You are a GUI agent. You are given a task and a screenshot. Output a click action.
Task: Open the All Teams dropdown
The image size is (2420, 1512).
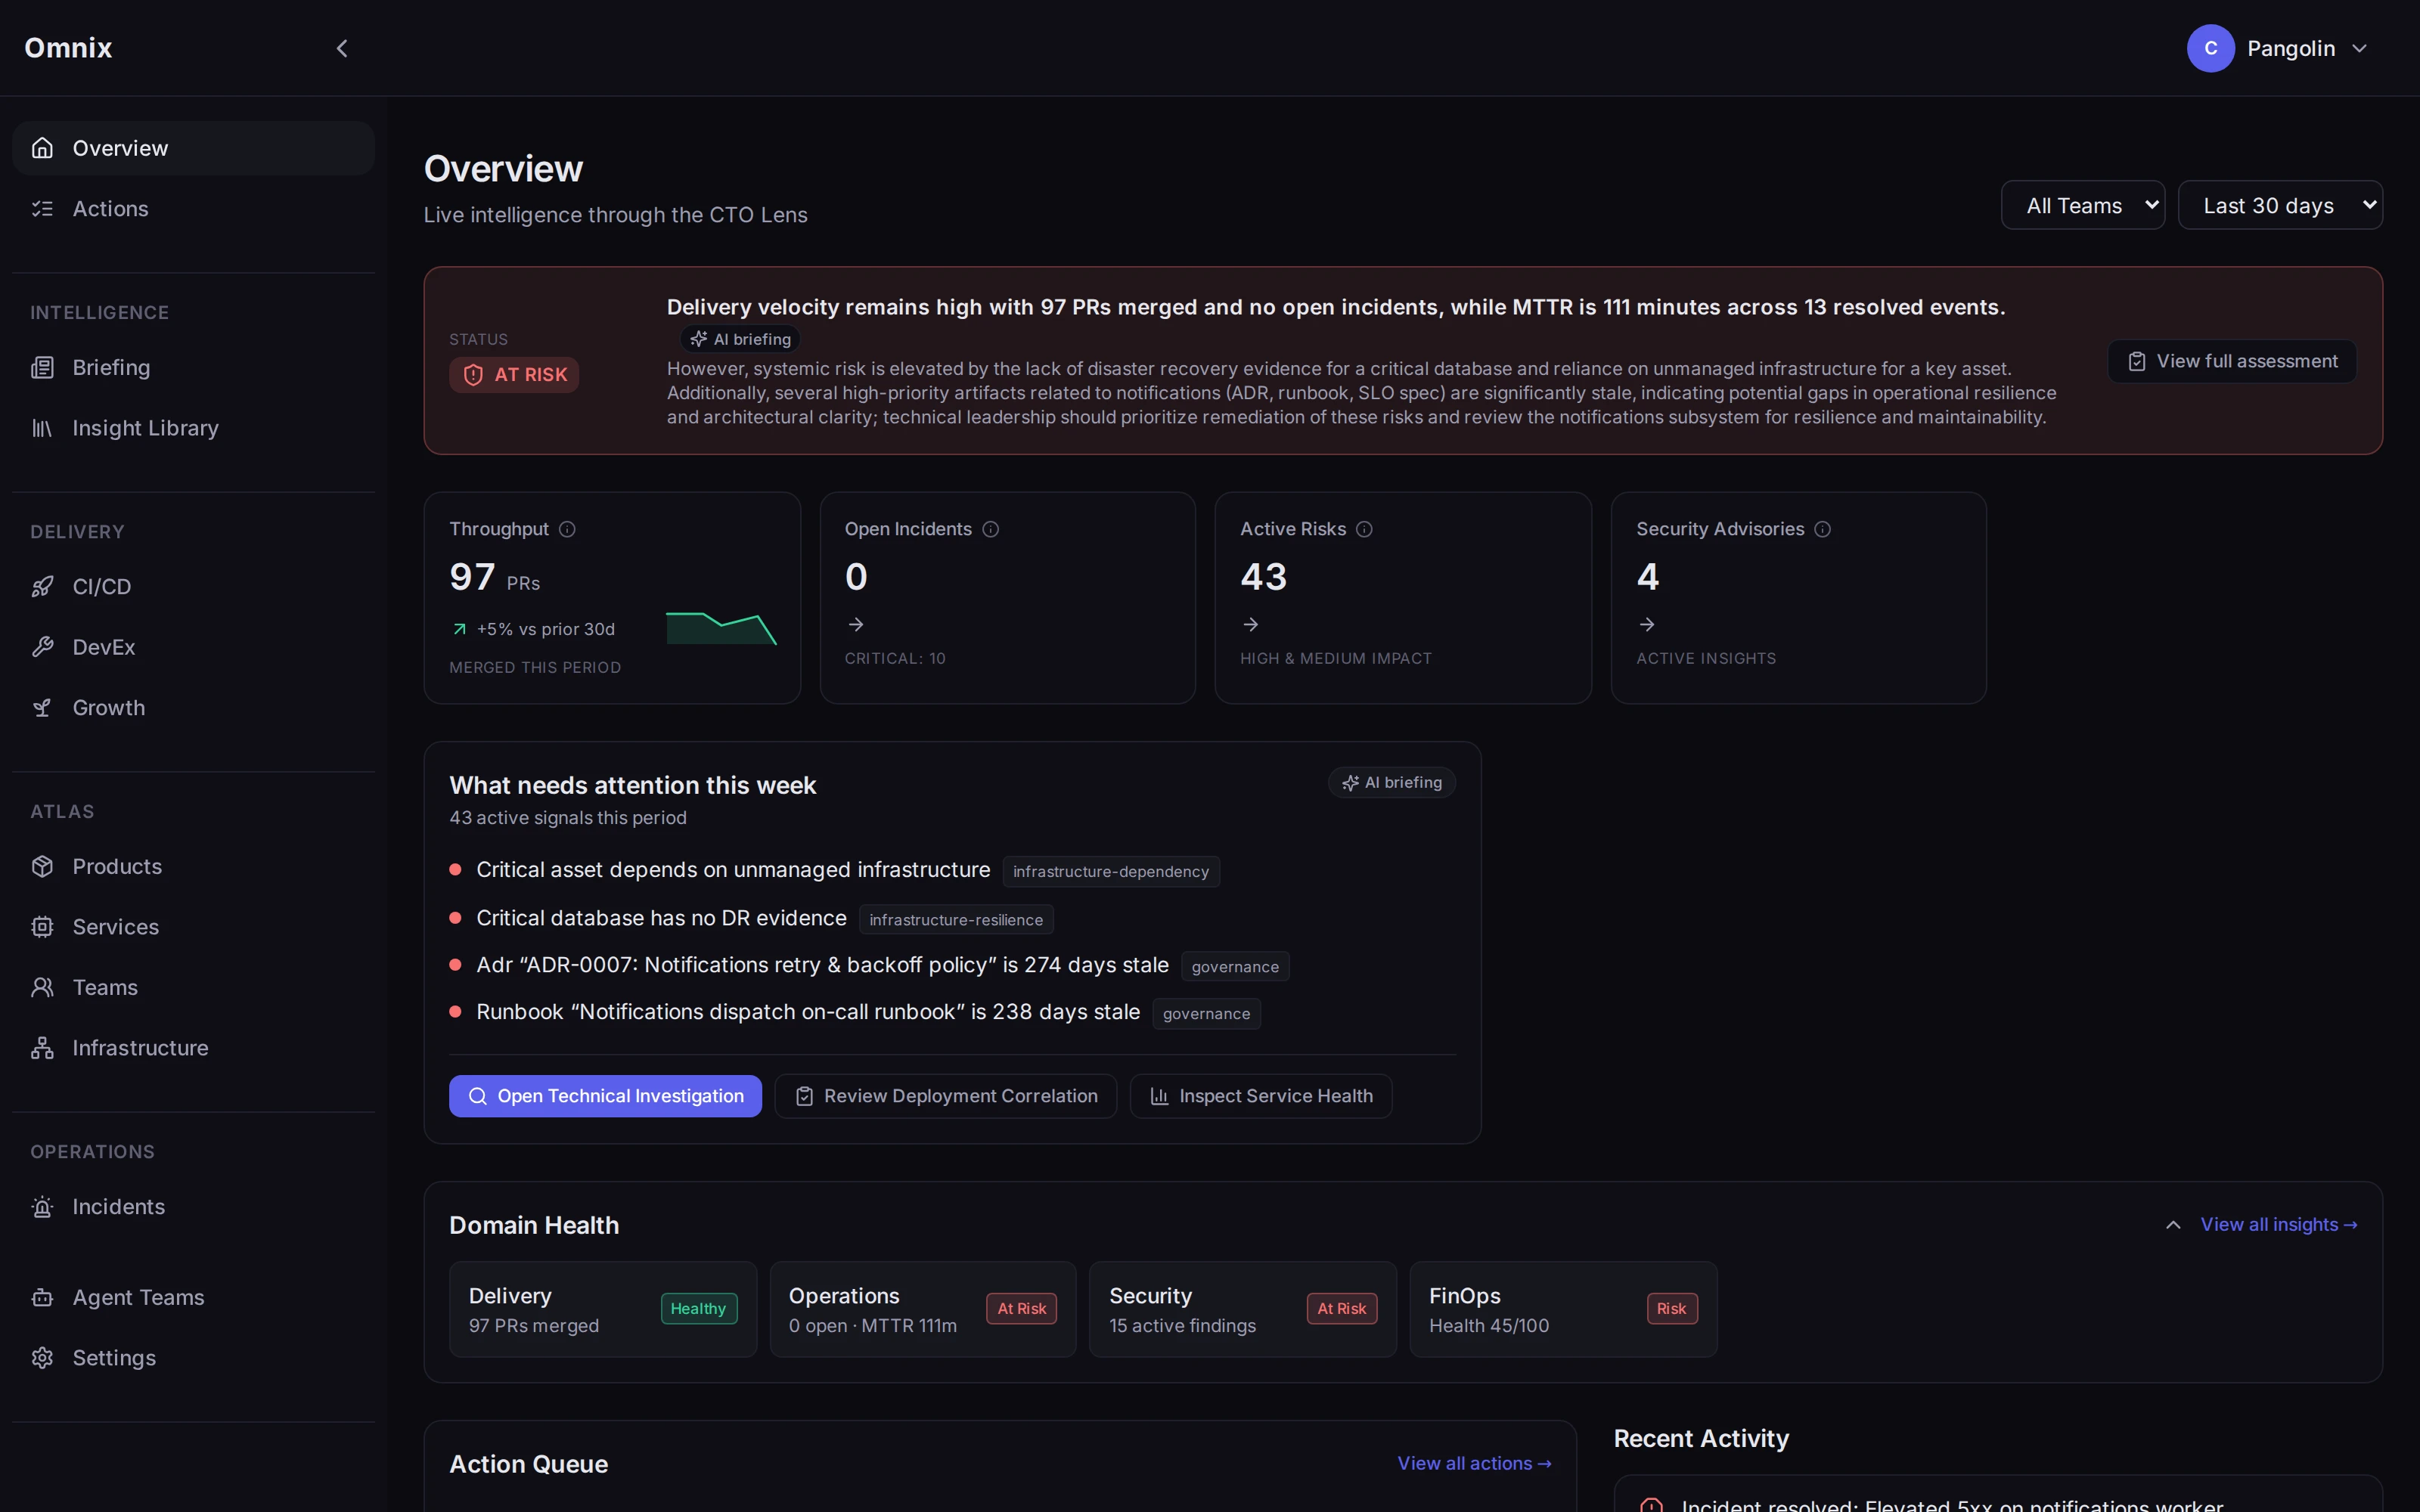coord(2082,205)
